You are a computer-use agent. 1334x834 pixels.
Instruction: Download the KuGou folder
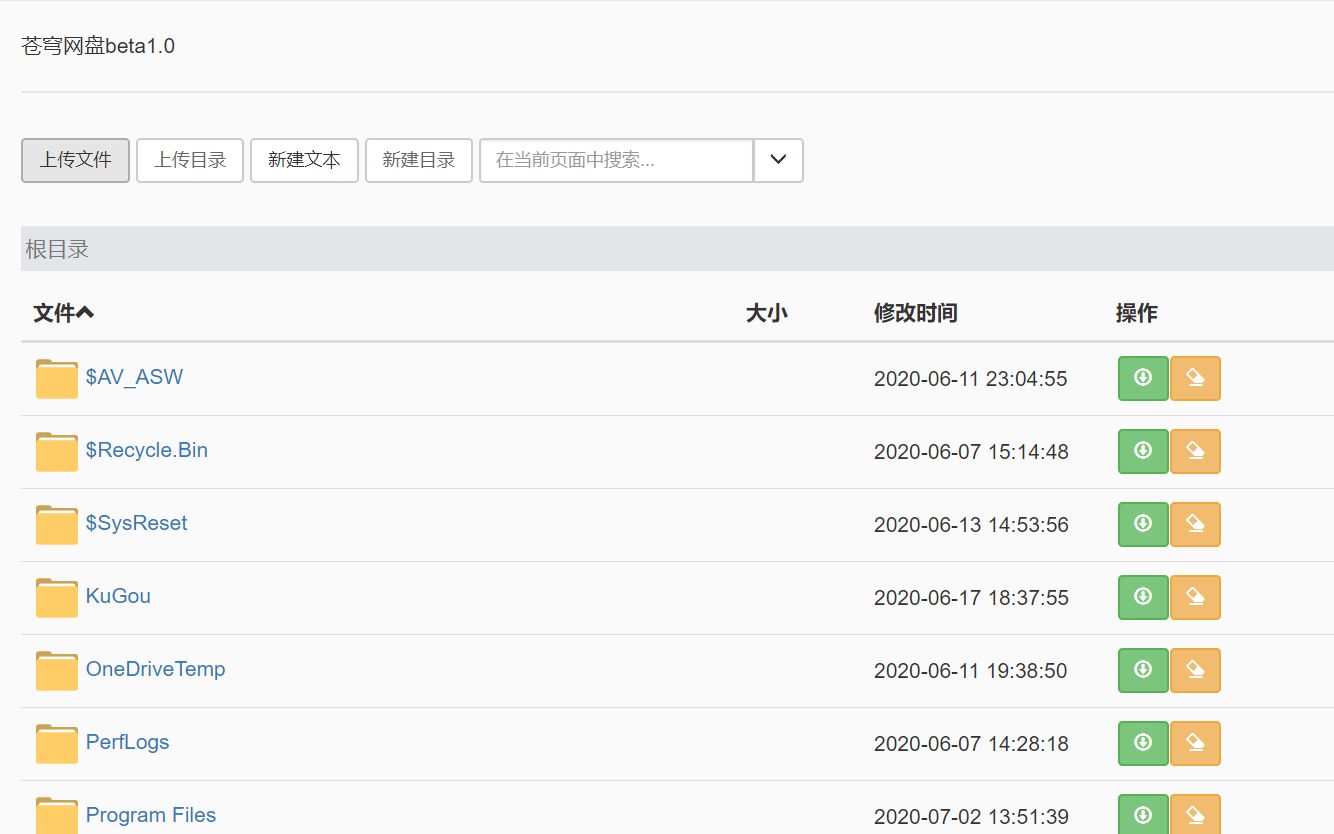[x=1143, y=597]
